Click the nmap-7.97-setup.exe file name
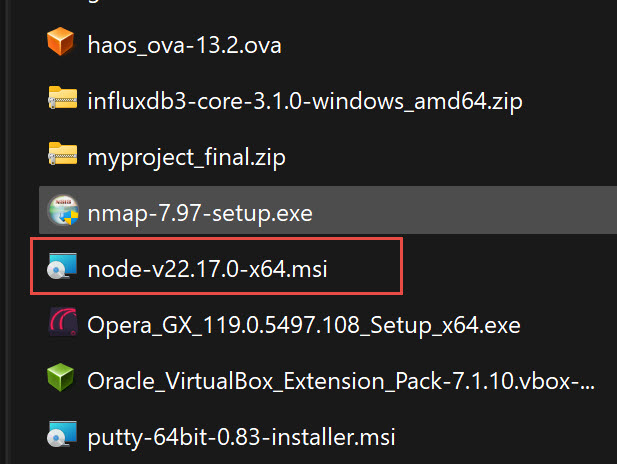 click(x=200, y=214)
